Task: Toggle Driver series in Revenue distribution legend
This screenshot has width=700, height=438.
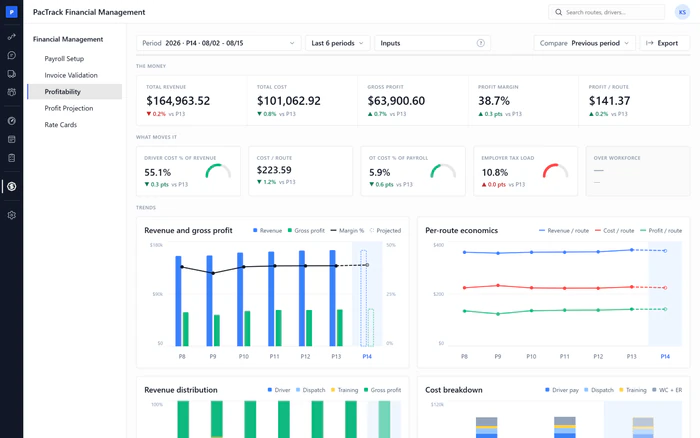Action: pyautogui.click(x=279, y=390)
